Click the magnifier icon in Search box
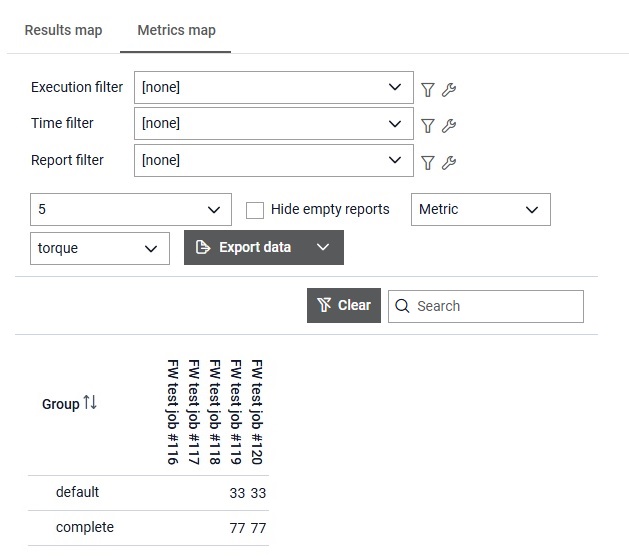Screen dimensions: 629x558 [x=403, y=306]
